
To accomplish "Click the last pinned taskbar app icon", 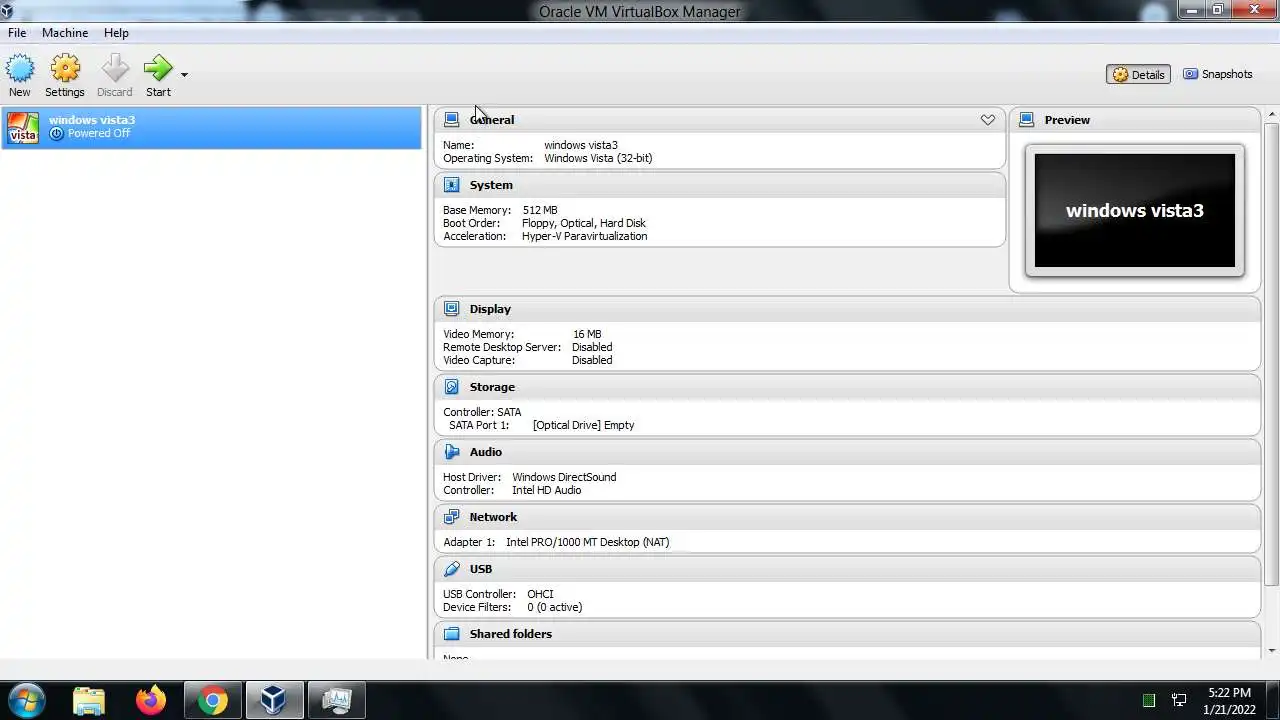I will (336, 700).
